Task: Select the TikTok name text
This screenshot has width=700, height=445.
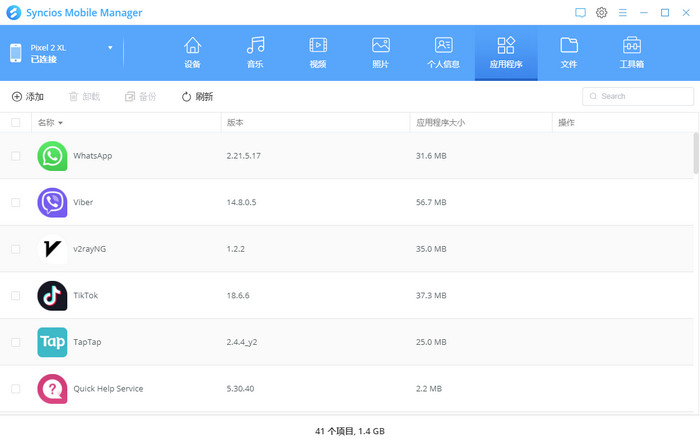Action: (85, 295)
